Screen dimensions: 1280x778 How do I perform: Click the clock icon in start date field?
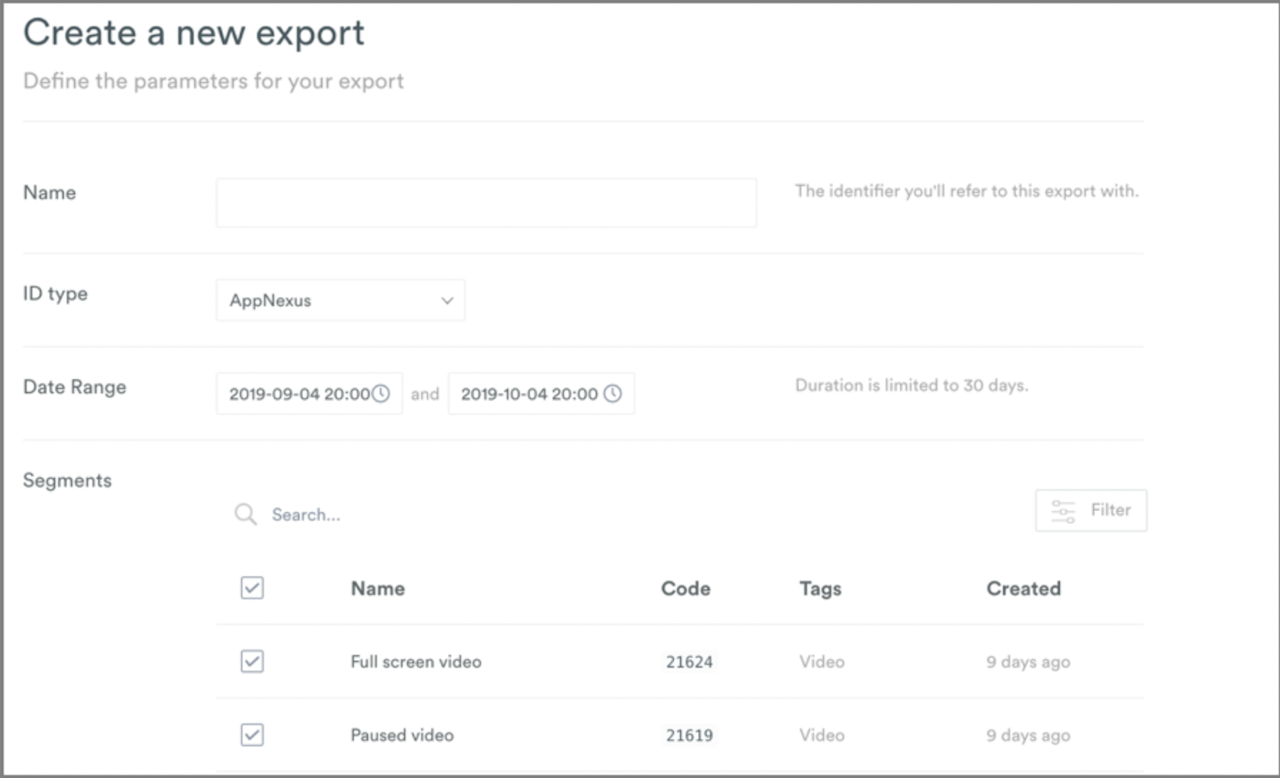381,394
